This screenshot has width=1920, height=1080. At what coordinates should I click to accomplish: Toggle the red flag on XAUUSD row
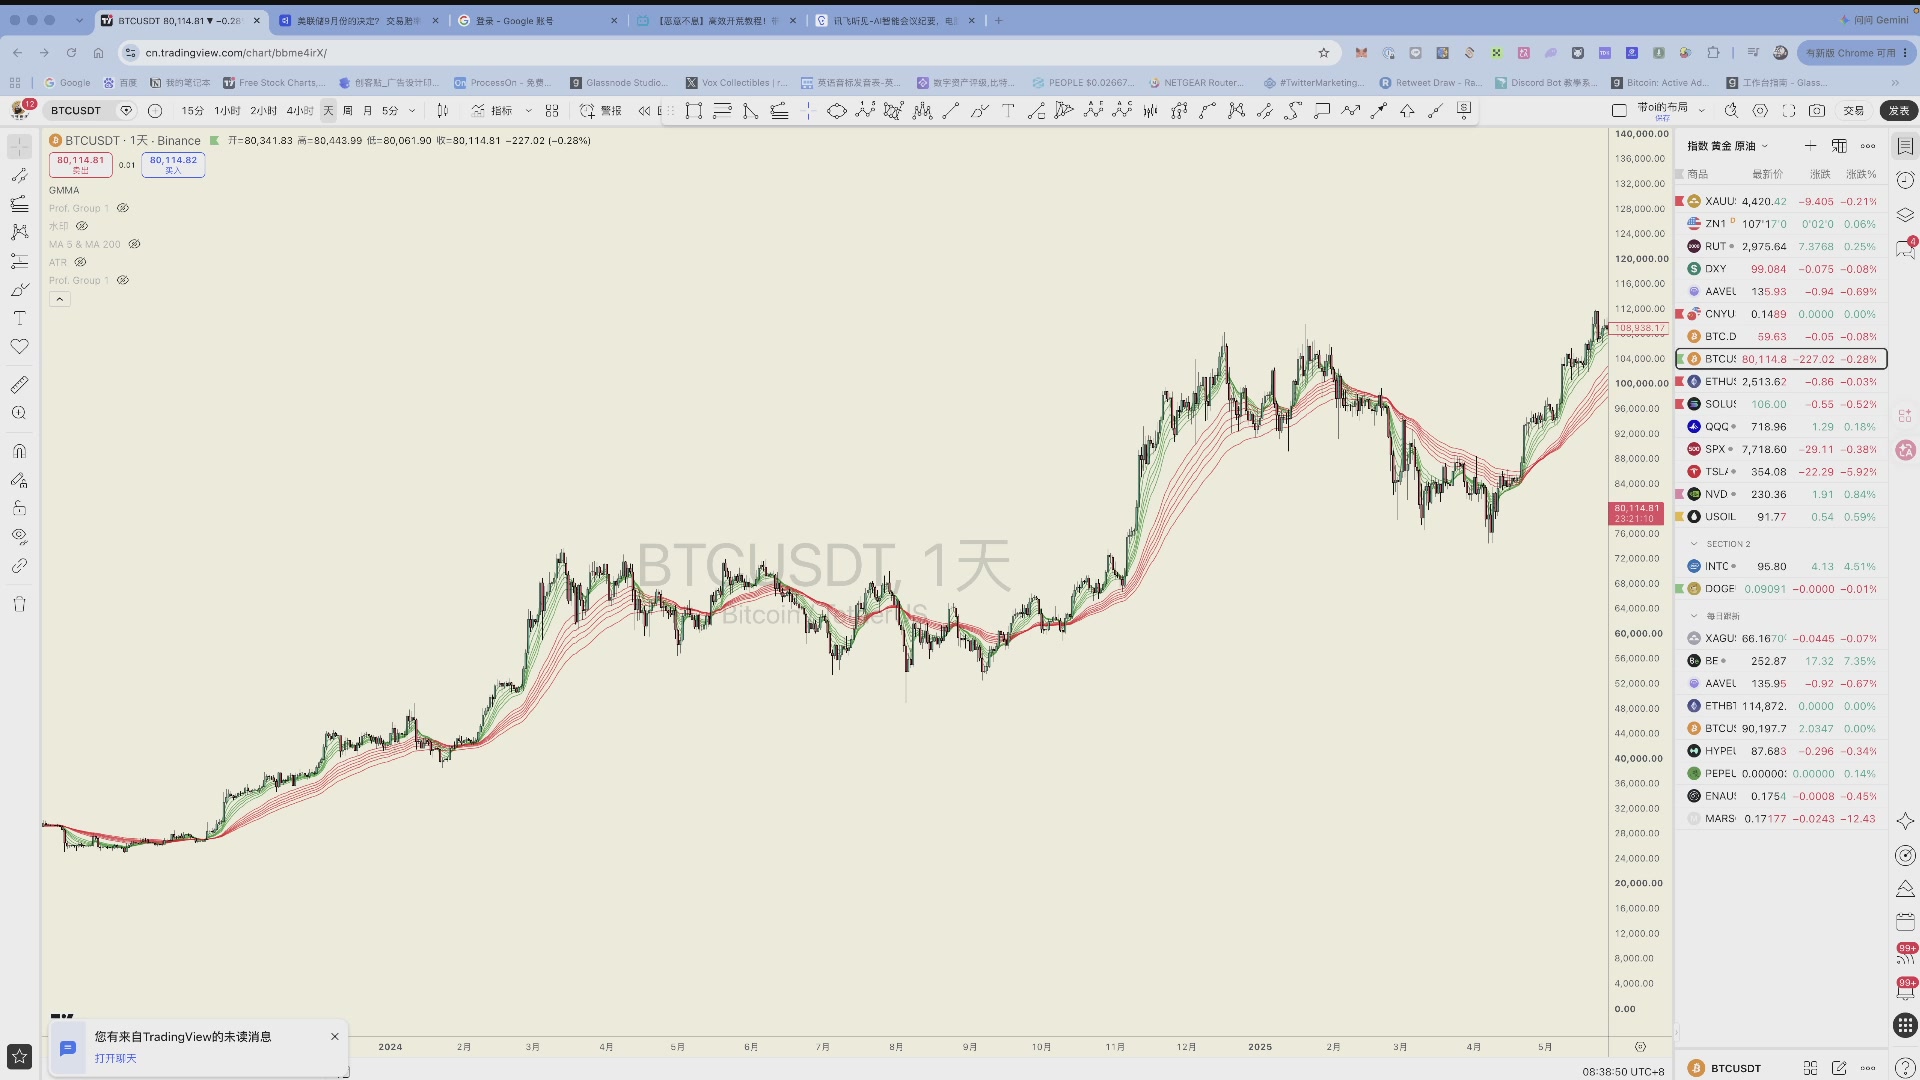click(x=1680, y=201)
